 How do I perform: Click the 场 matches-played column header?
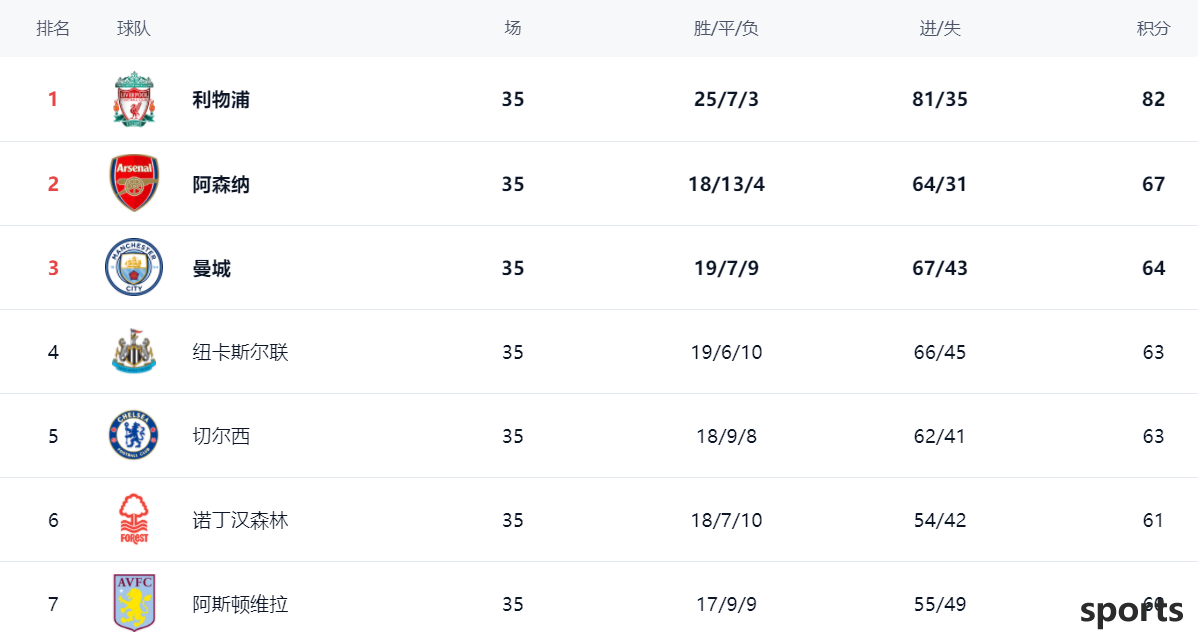tap(513, 28)
